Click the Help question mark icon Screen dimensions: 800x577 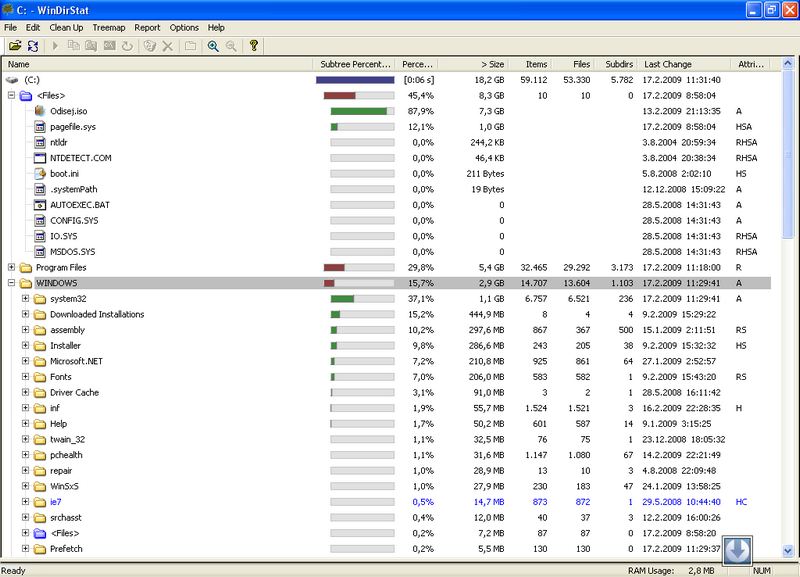click(254, 46)
